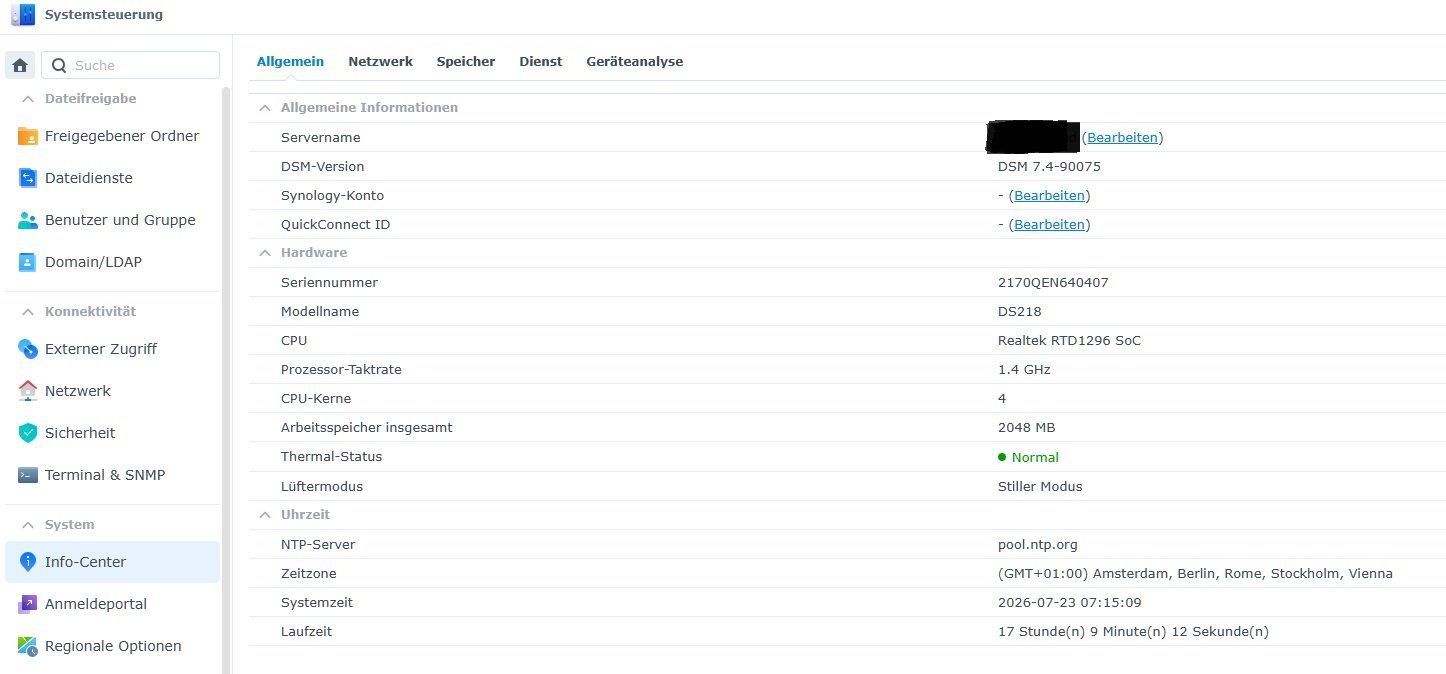1446x674 pixels.
Task: Click the Arbeitsspeicher insgesamt label
Action: point(366,427)
